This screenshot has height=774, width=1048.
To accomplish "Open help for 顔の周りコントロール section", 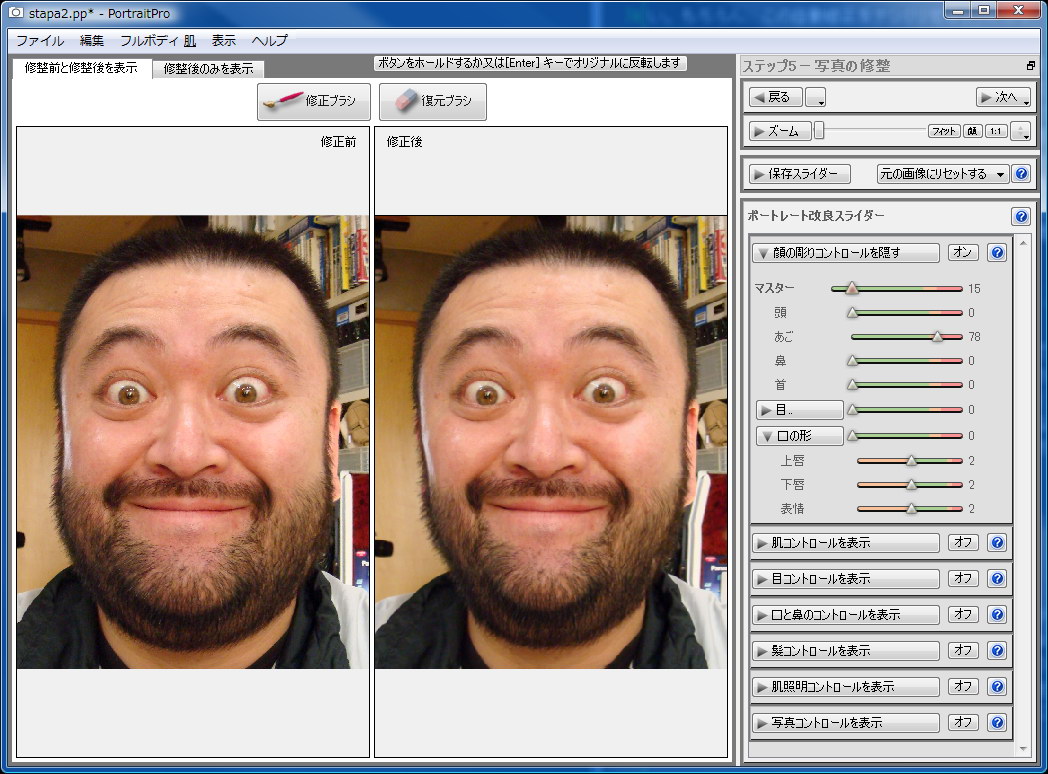I will click(x=996, y=252).
